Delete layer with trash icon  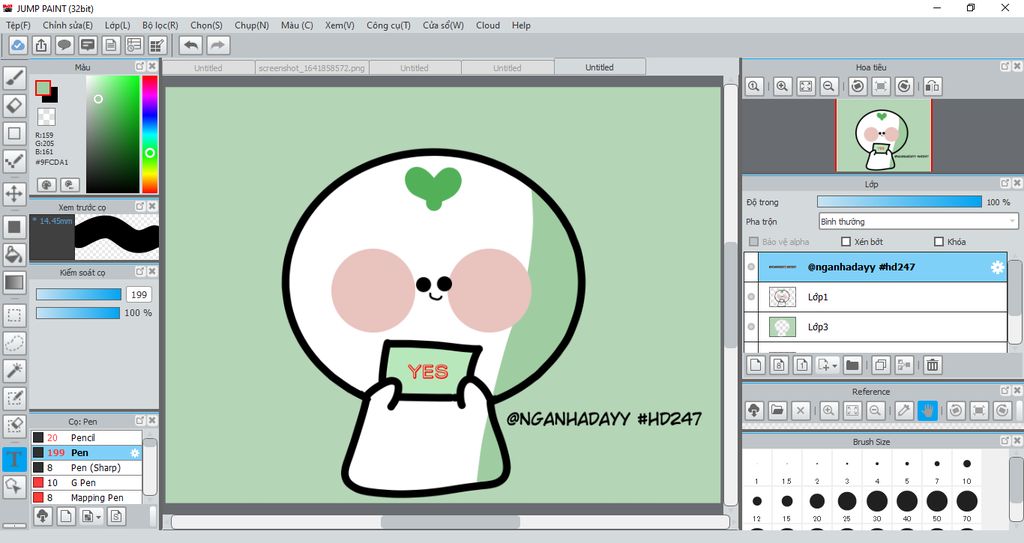(933, 365)
